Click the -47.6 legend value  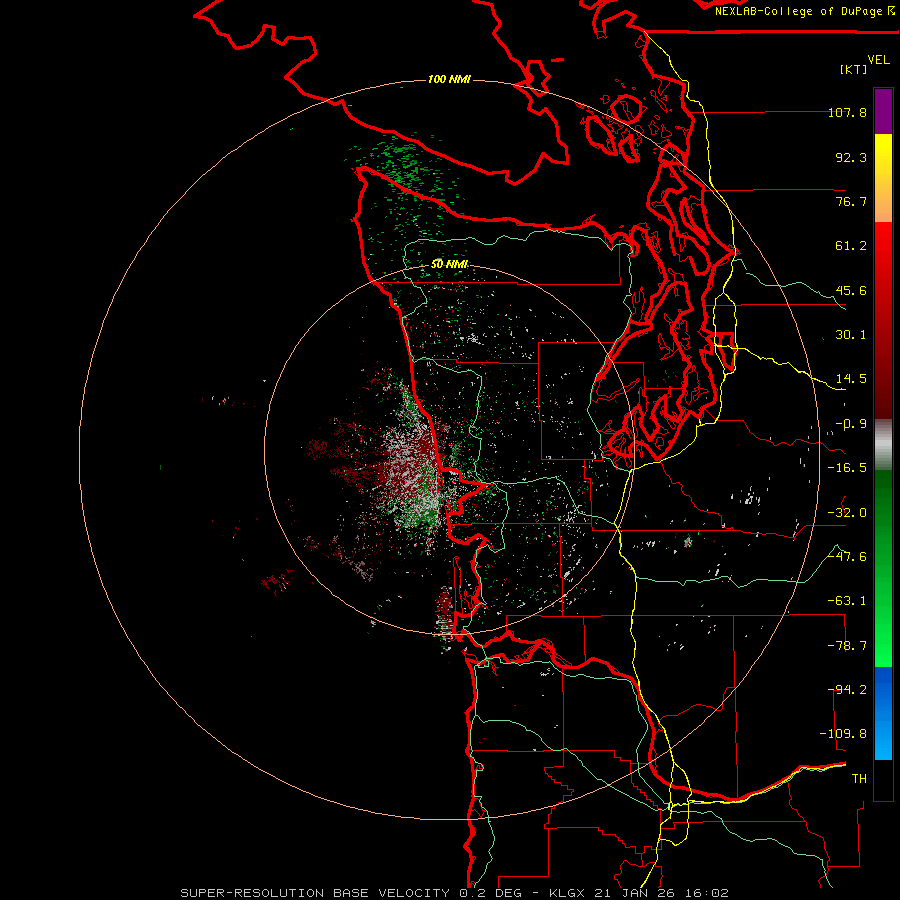click(x=847, y=557)
